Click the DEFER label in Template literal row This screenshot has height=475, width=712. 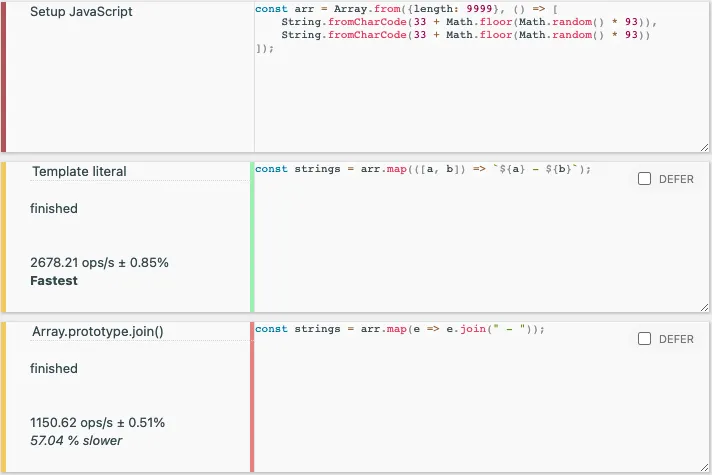tap(676, 179)
